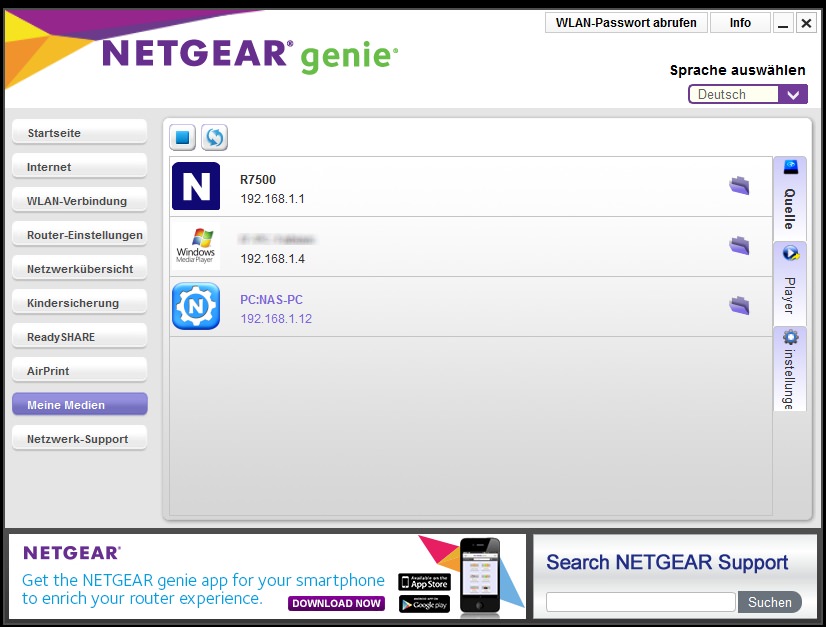
Task: Select the 192.168.1.12 address text
Action: pos(276,319)
